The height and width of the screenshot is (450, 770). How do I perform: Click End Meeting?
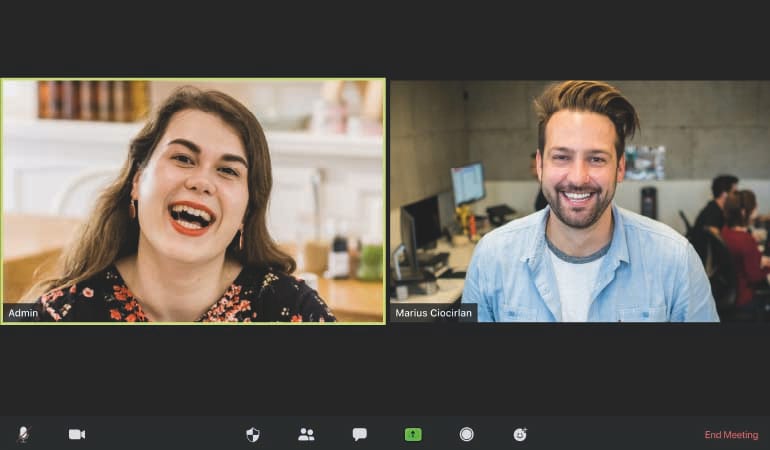coord(731,435)
